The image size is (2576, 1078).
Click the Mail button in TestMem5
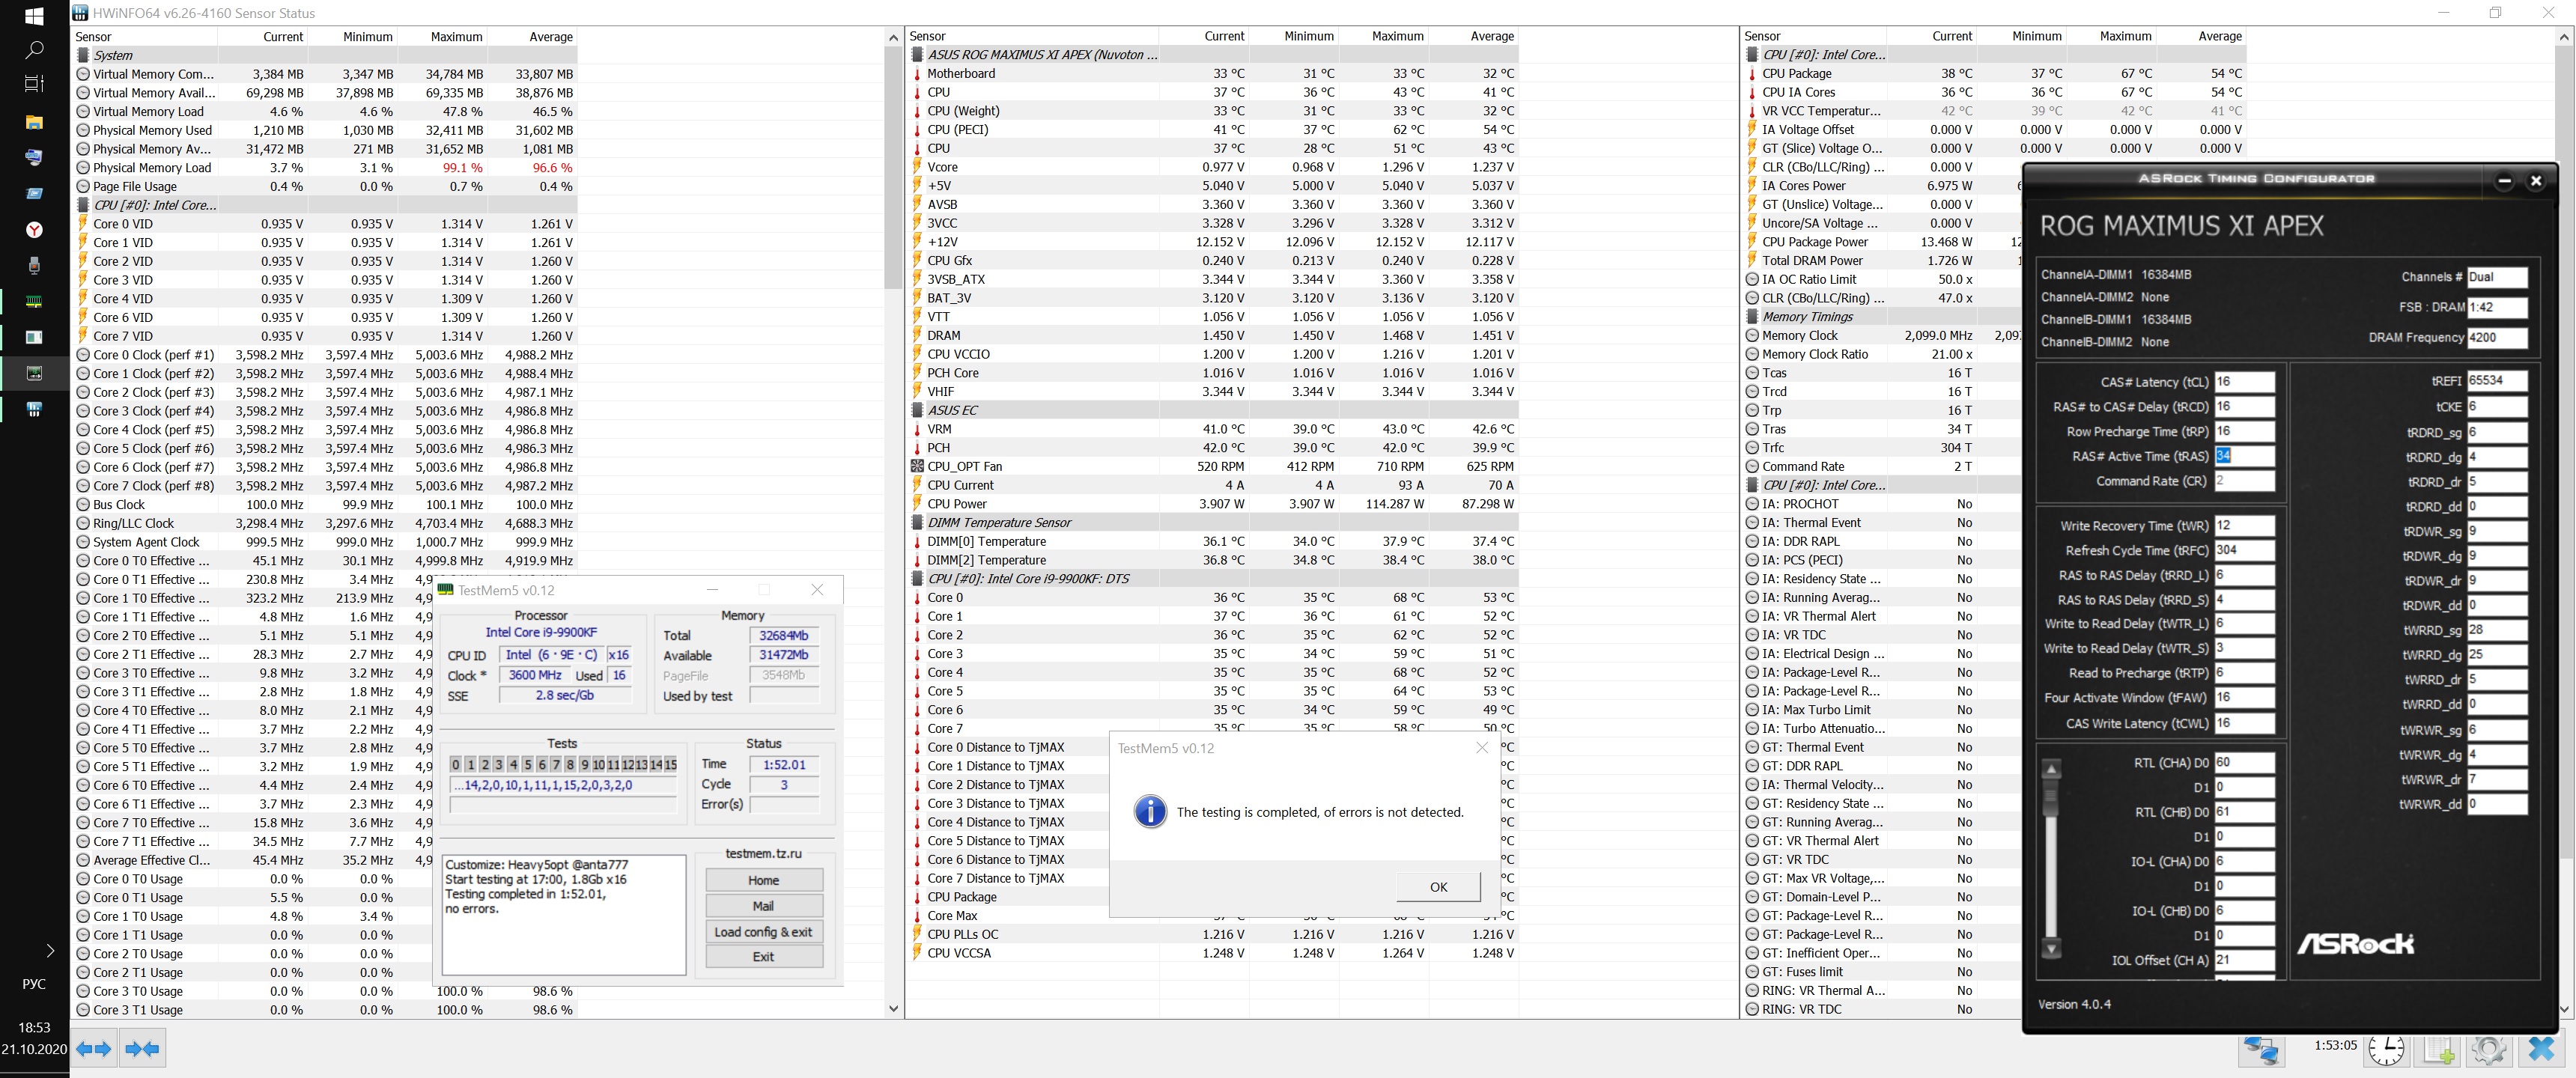point(763,905)
